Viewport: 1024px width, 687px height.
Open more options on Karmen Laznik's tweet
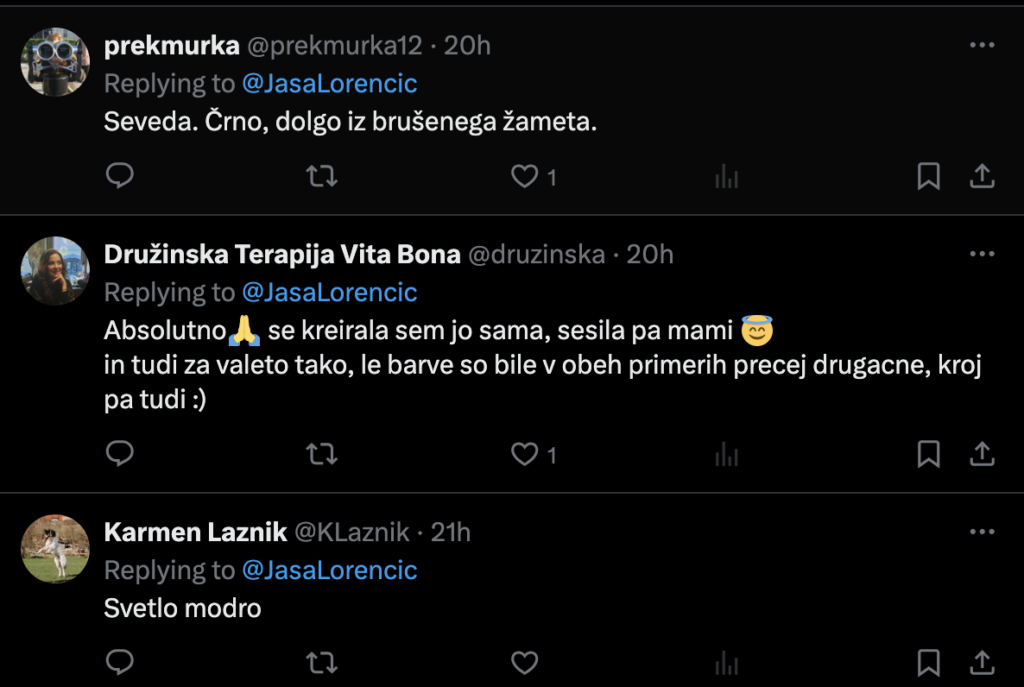pos(982,532)
